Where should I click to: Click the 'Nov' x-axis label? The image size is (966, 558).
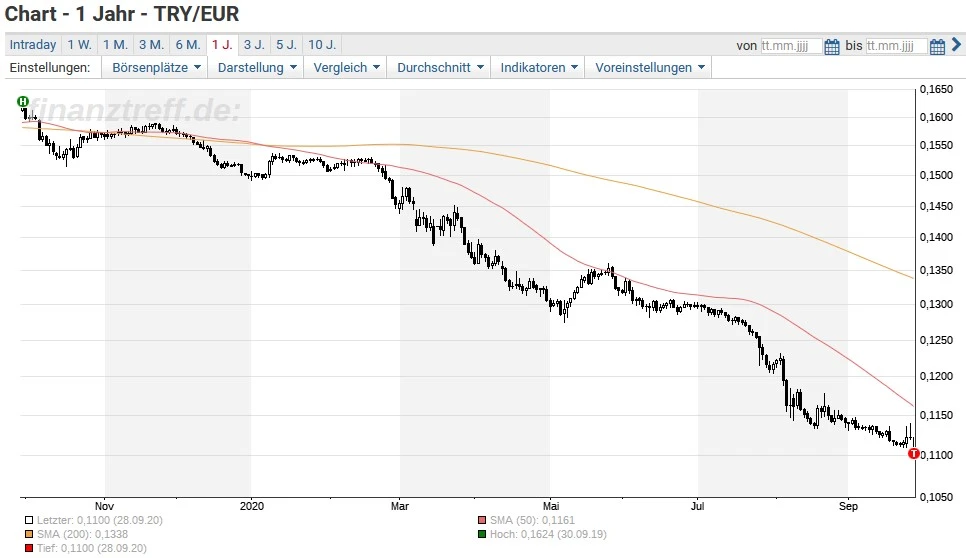pyautogui.click(x=105, y=506)
